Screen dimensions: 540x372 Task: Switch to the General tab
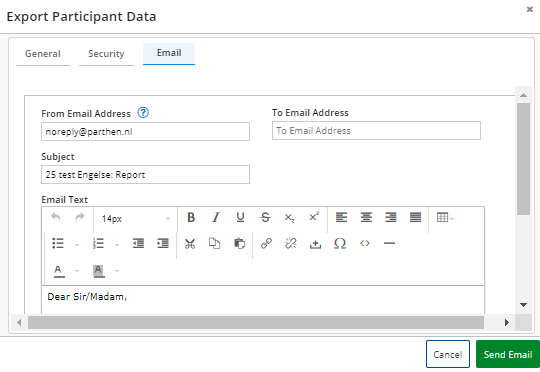pyautogui.click(x=43, y=54)
